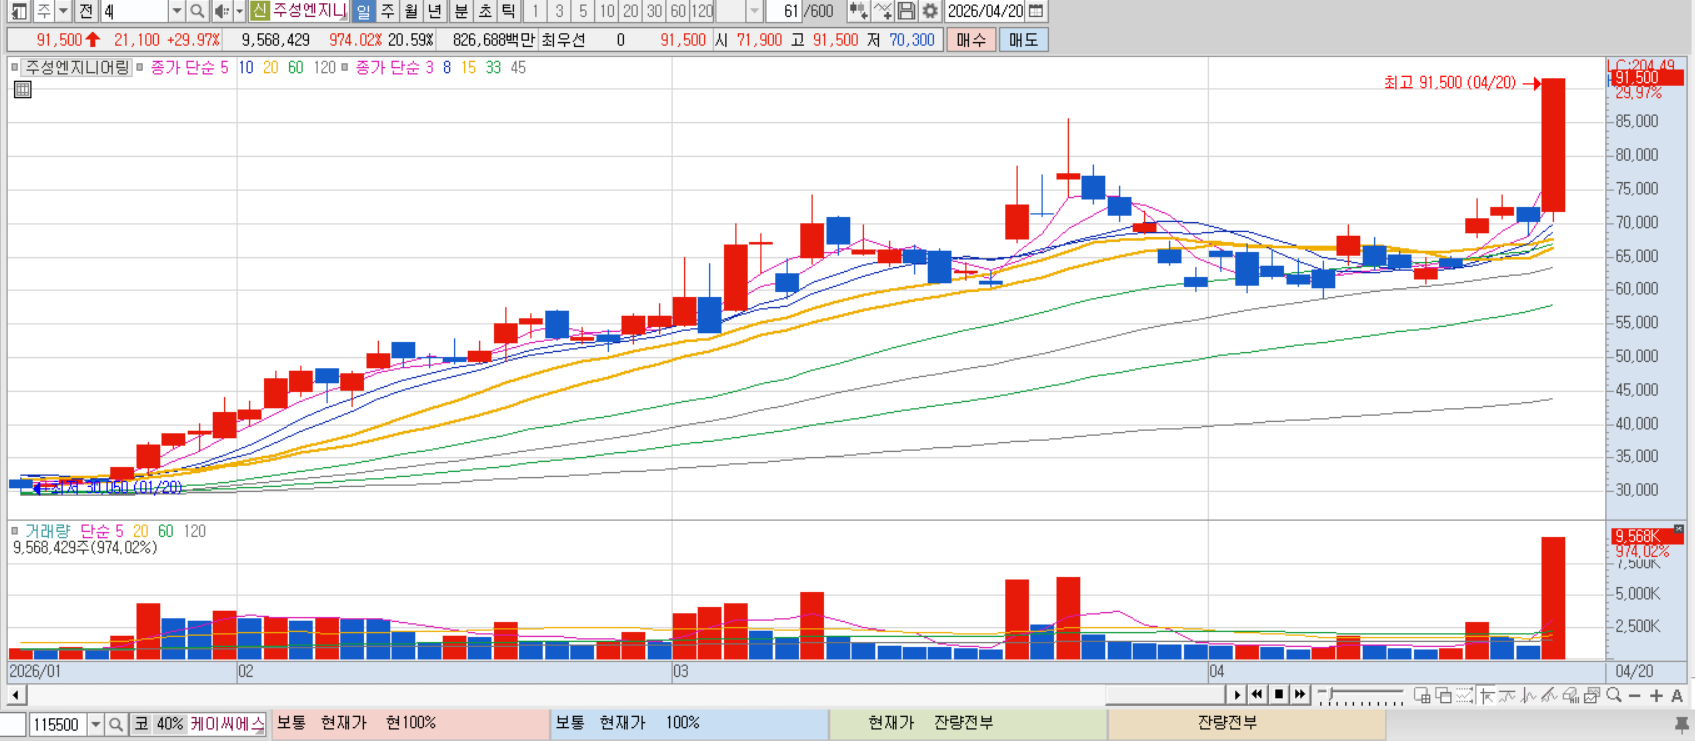
Task: Click the 거래량 volume indicator label
Action: (x=47, y=531)
